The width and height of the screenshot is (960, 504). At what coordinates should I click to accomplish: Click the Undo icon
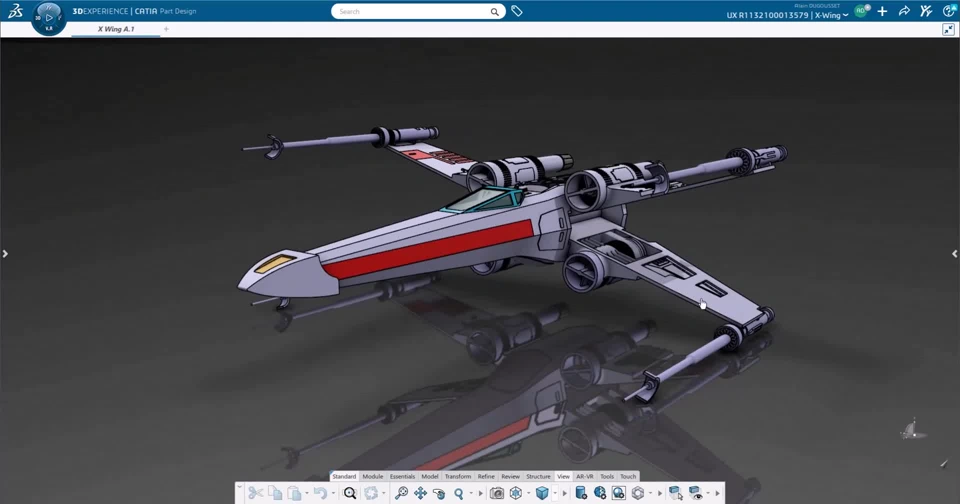pos(320,493)
